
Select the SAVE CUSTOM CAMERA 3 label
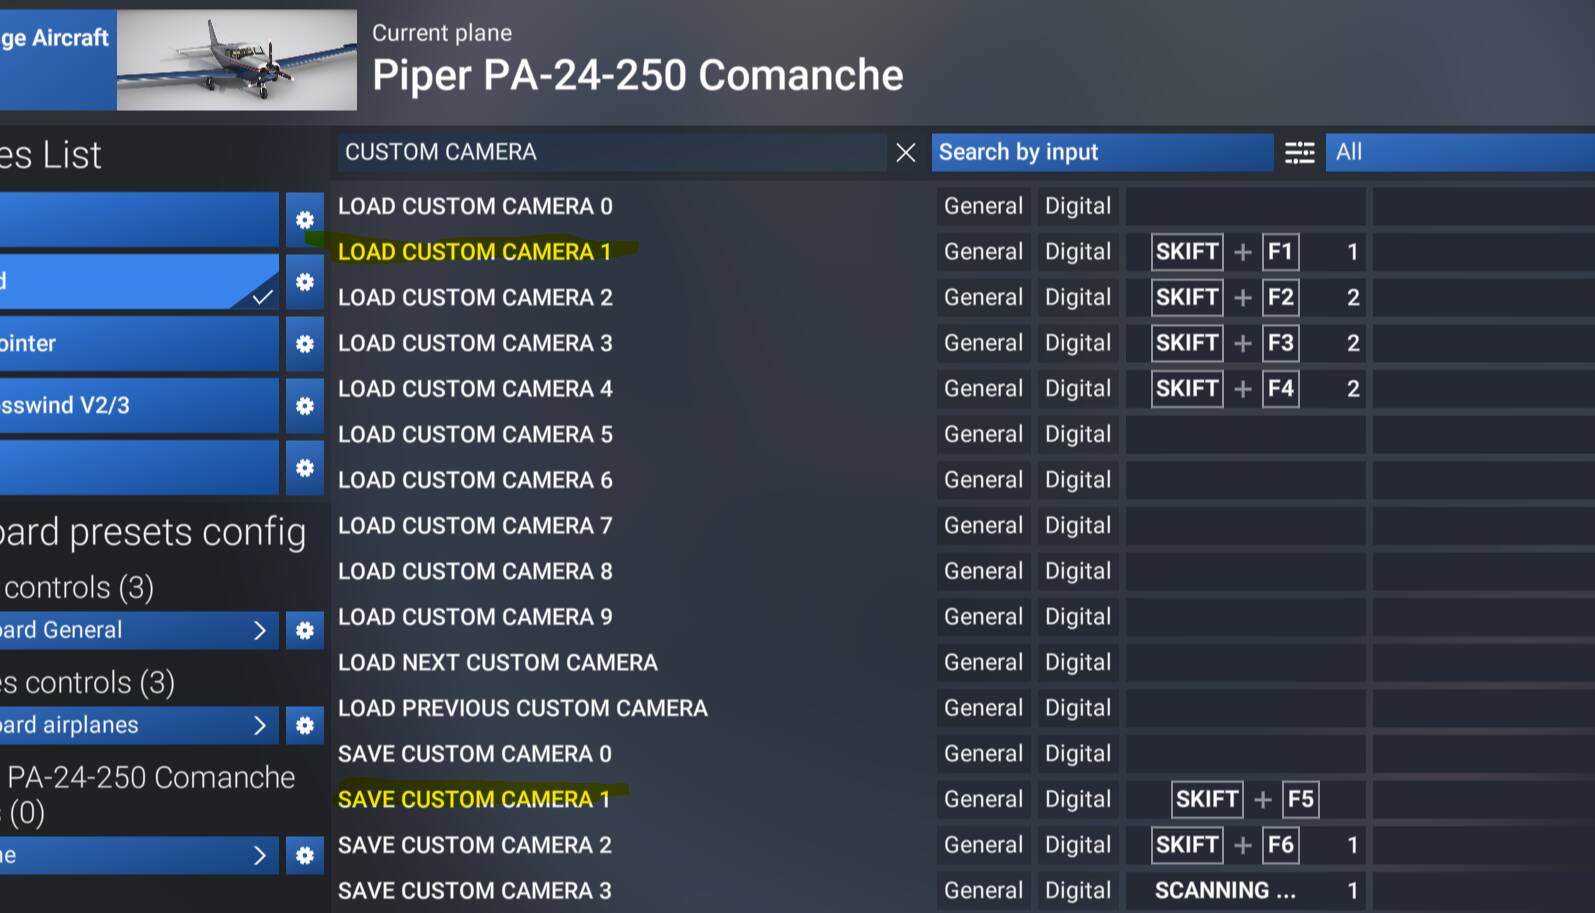pos(475,891)
